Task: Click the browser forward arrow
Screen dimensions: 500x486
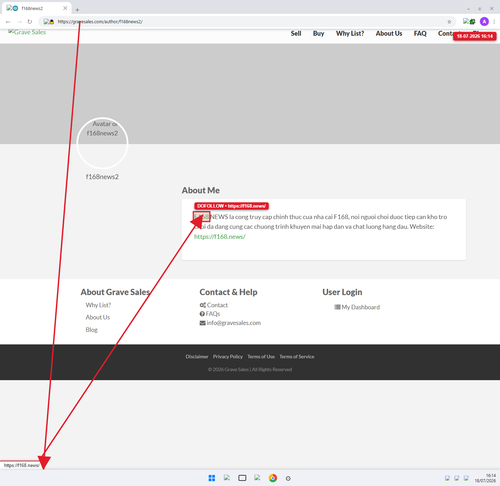Action: [19, 22]
